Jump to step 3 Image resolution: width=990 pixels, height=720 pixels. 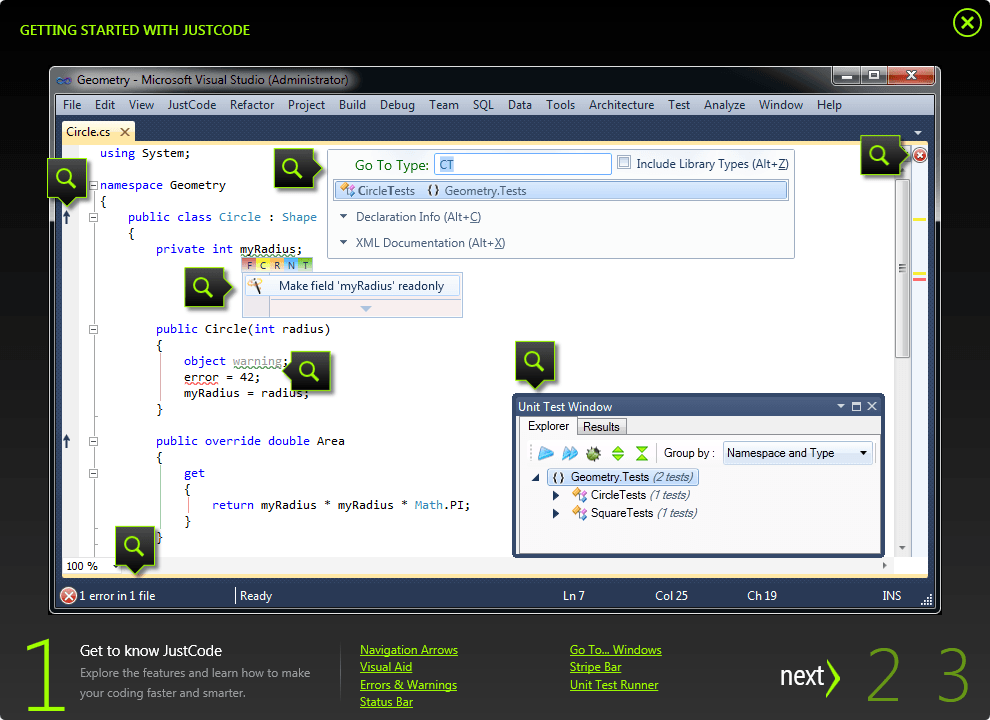(953, 675)
